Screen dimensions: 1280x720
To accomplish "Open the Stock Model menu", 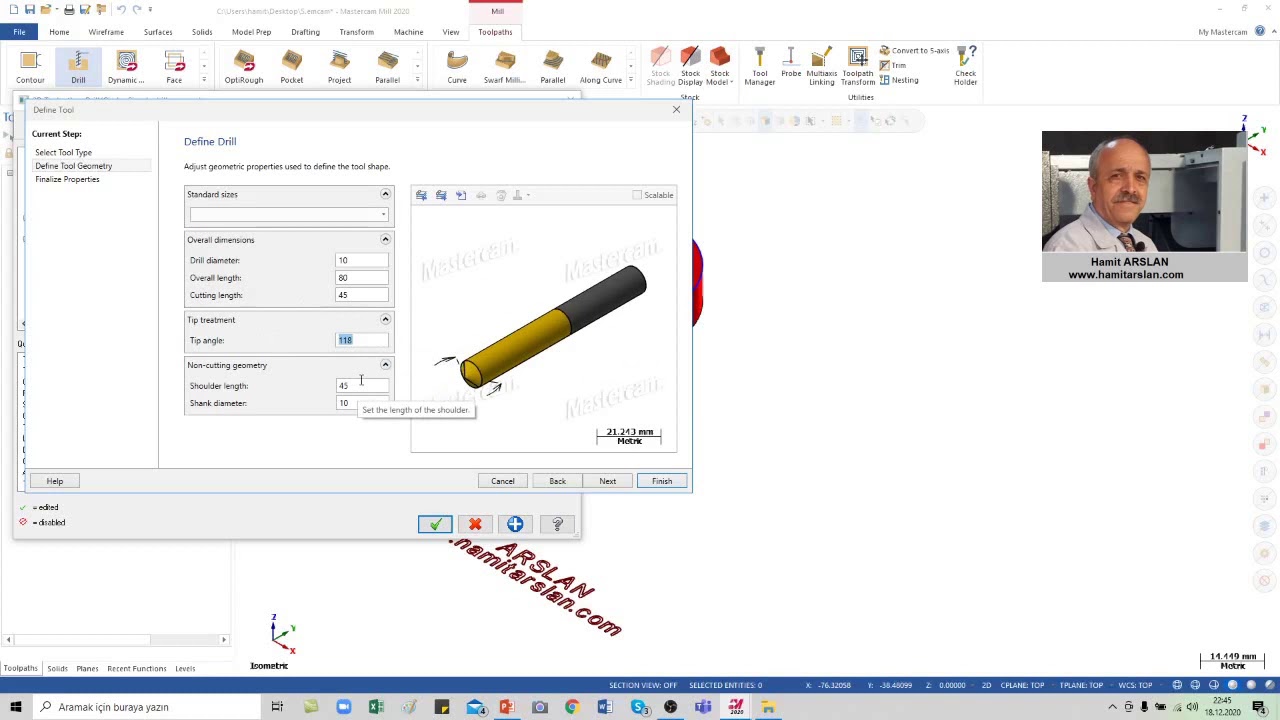I will (x=719, y=67).
